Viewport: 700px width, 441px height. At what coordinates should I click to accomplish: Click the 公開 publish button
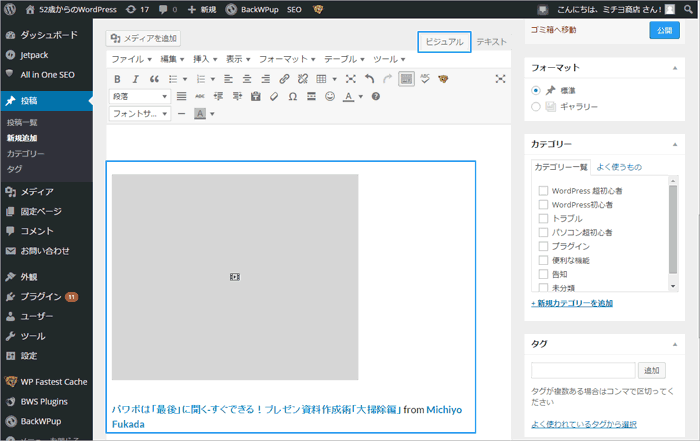click(664, 30)
